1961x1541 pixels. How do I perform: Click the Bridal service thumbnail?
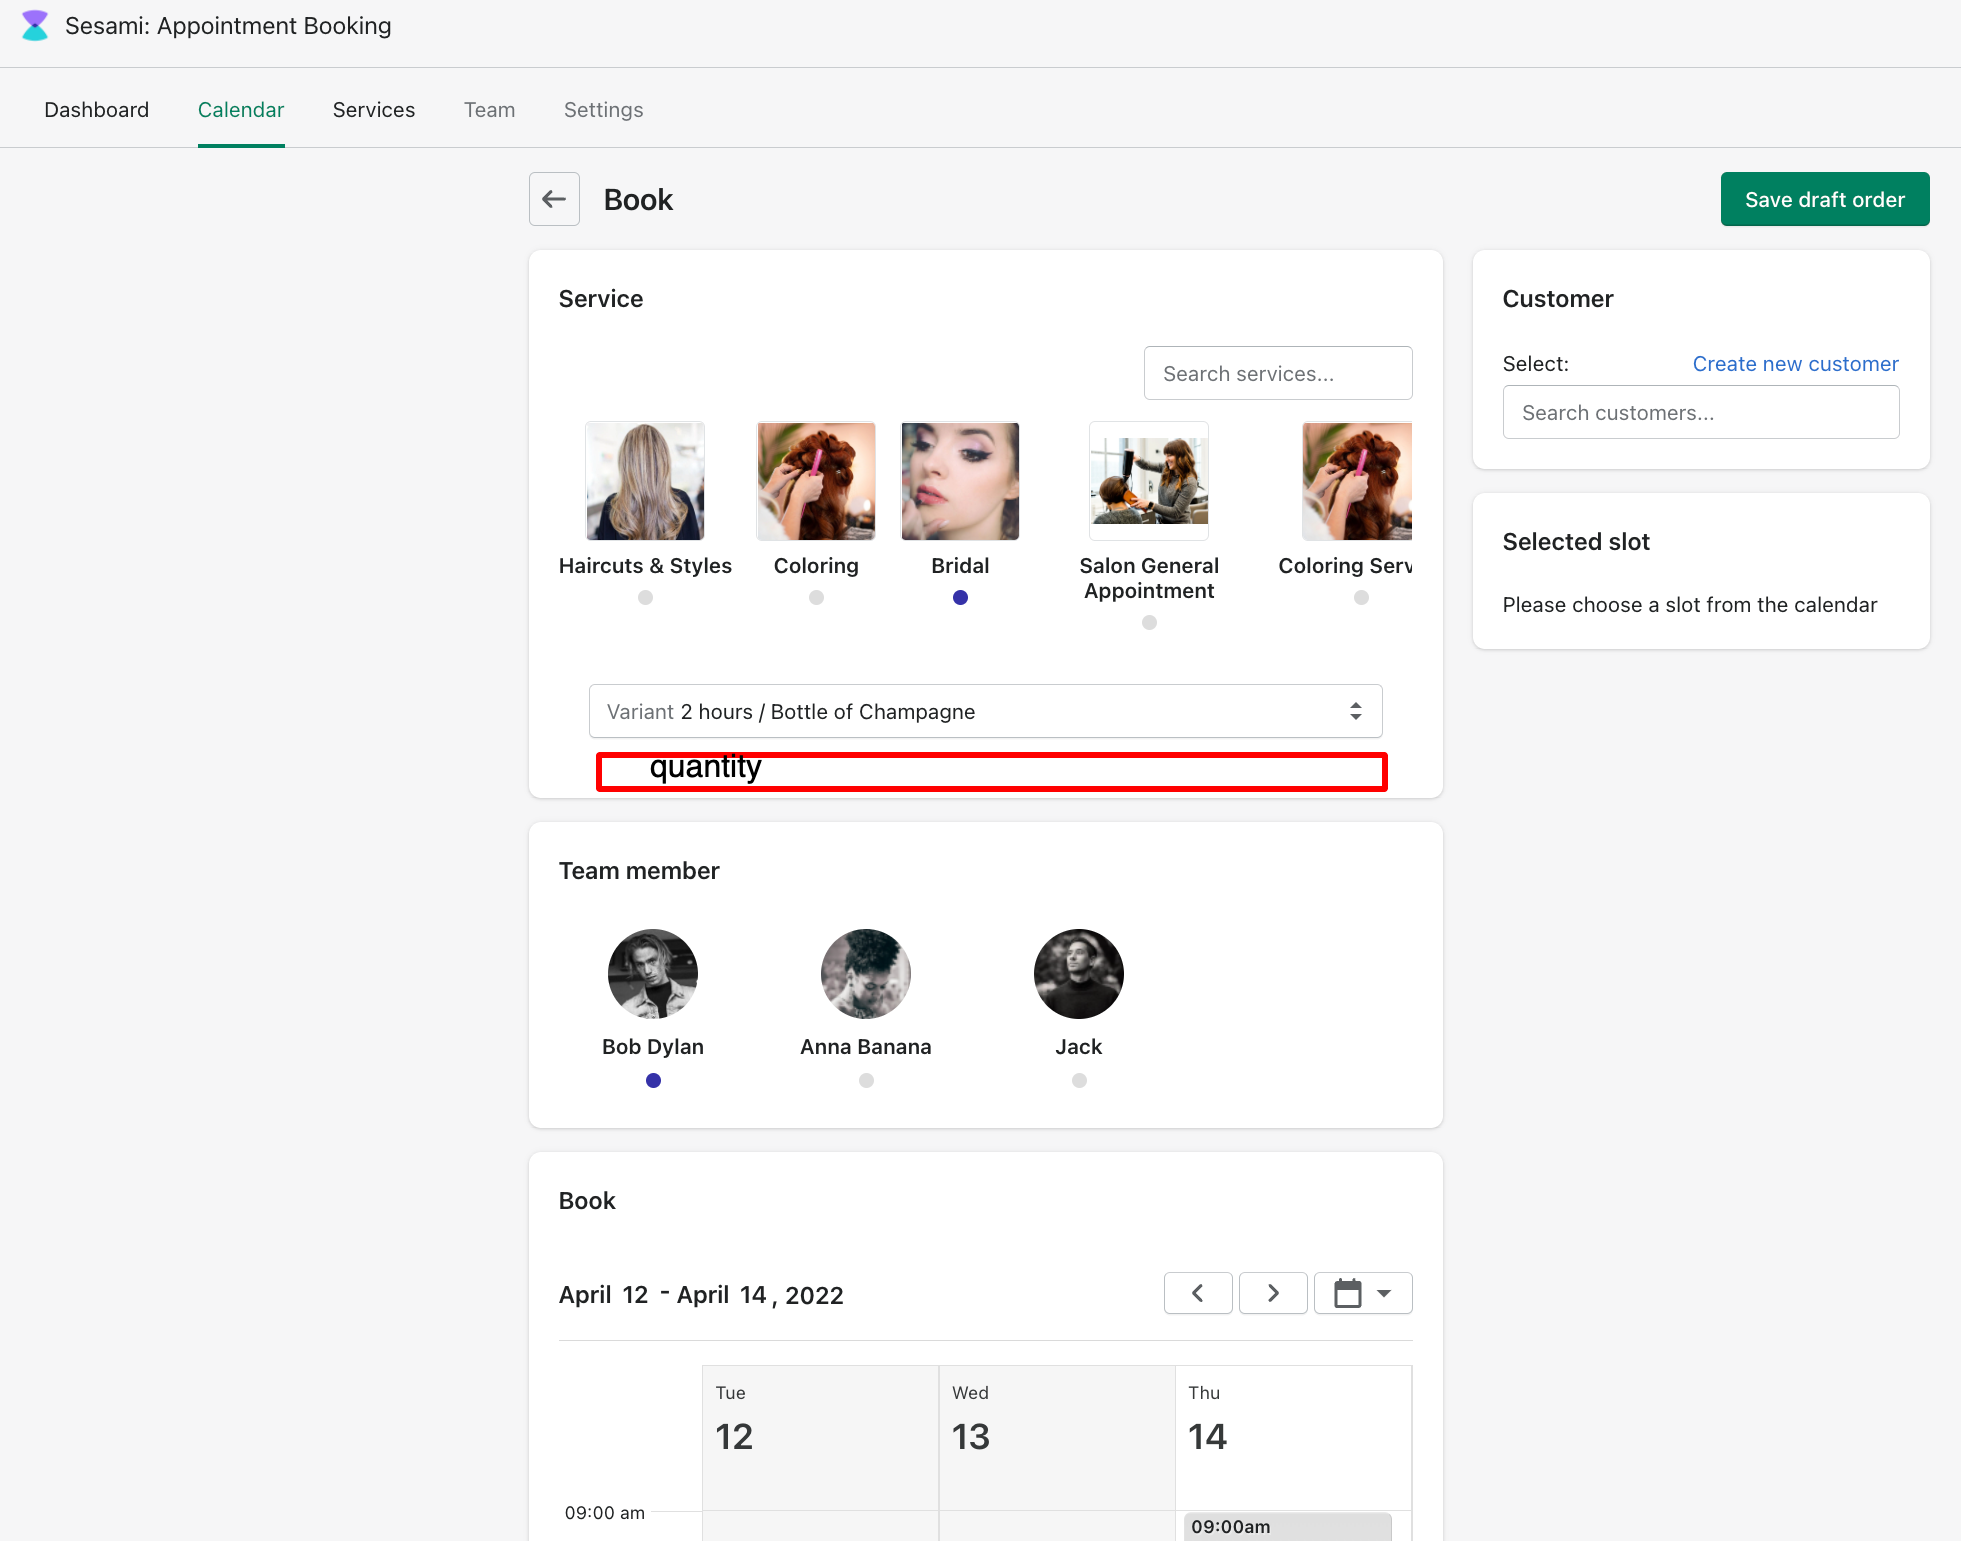960,481
